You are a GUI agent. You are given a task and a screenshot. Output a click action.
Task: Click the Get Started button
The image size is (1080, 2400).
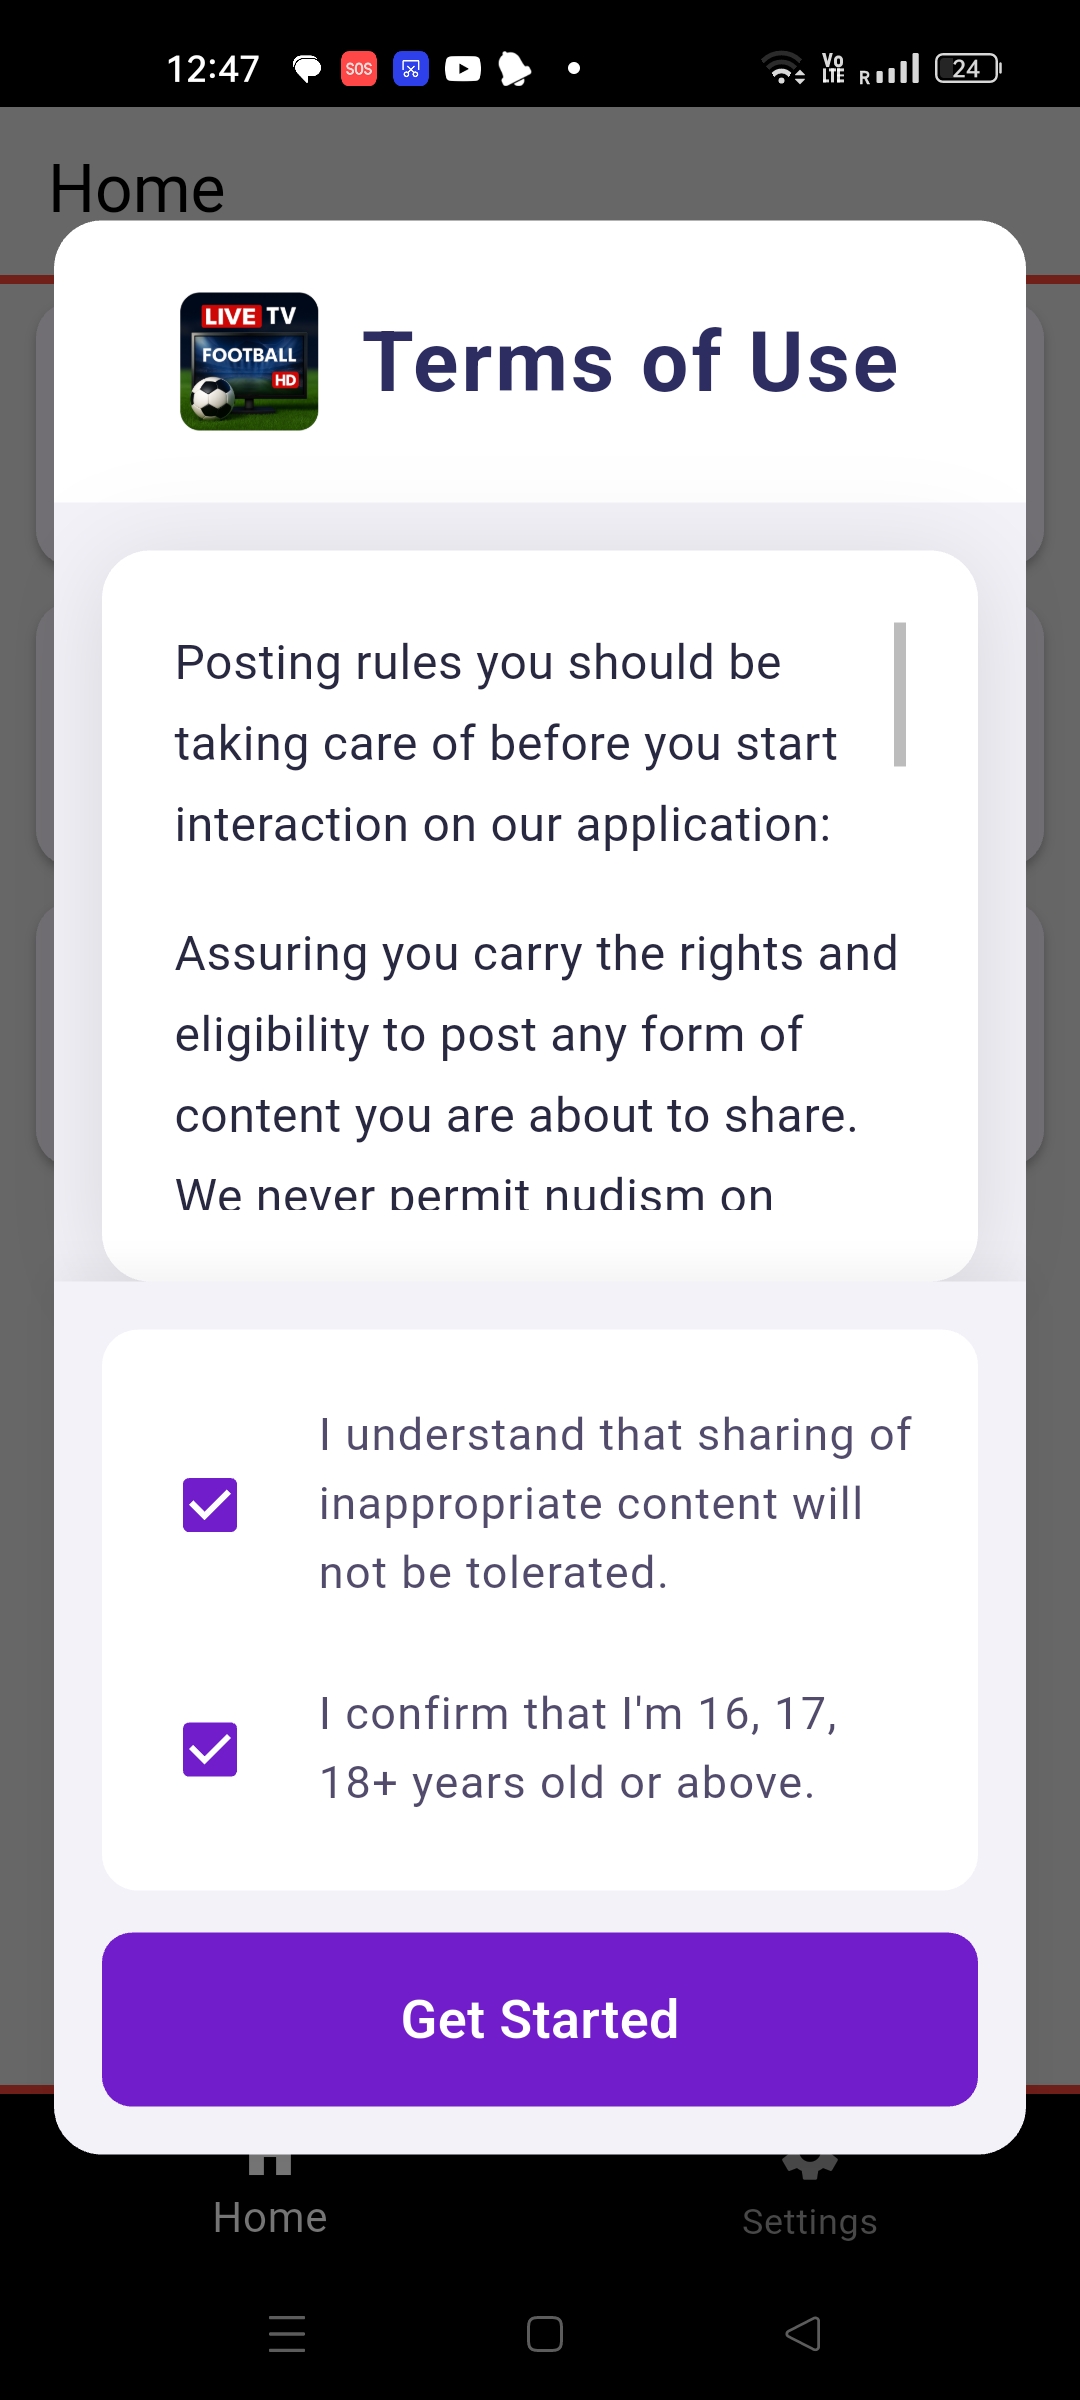(540, 2019)
